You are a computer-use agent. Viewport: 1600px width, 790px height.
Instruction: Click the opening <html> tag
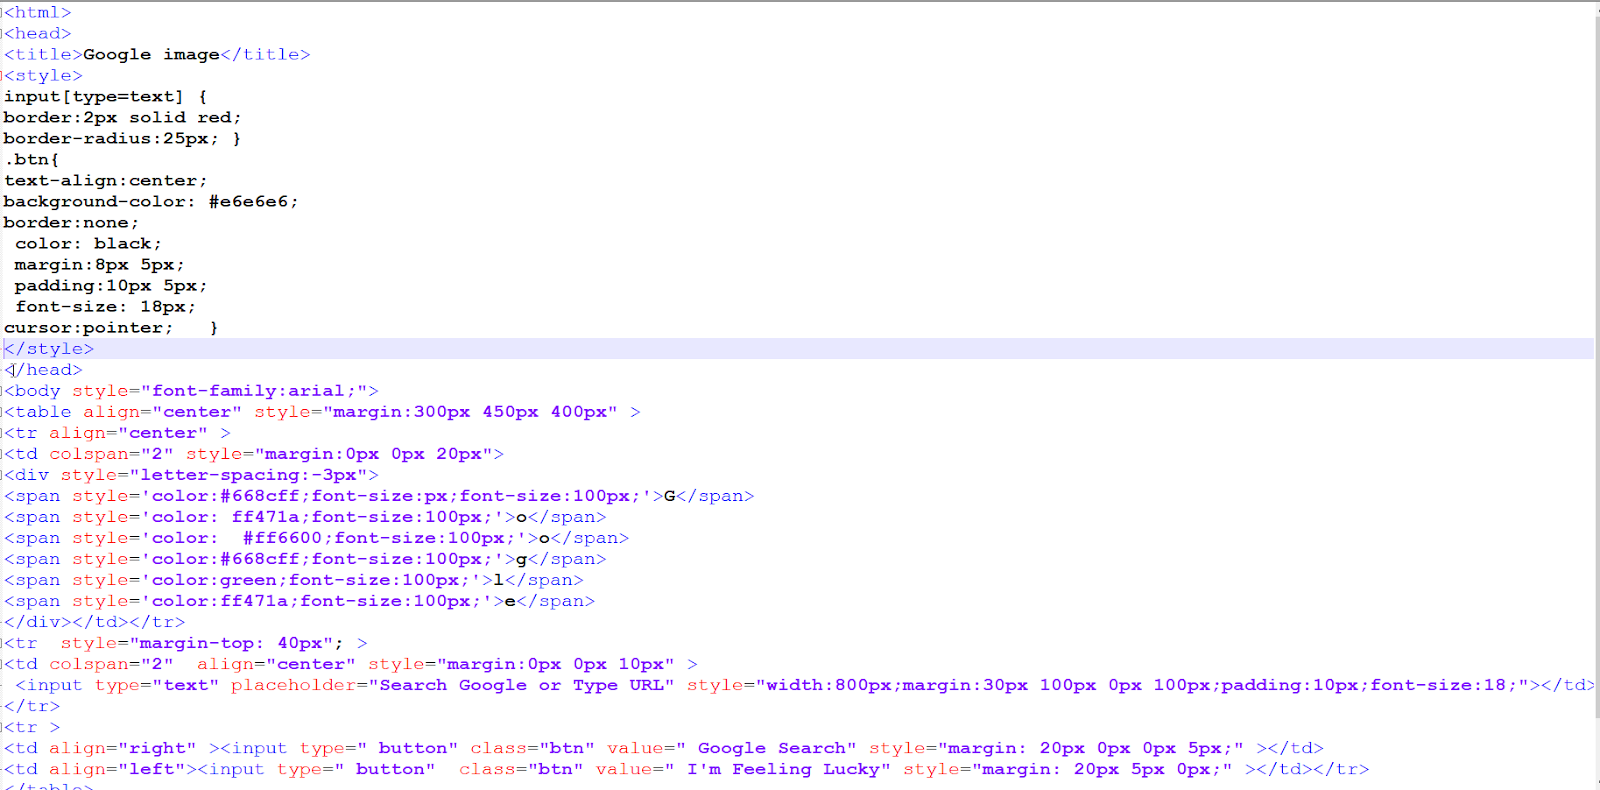[38, 12]
